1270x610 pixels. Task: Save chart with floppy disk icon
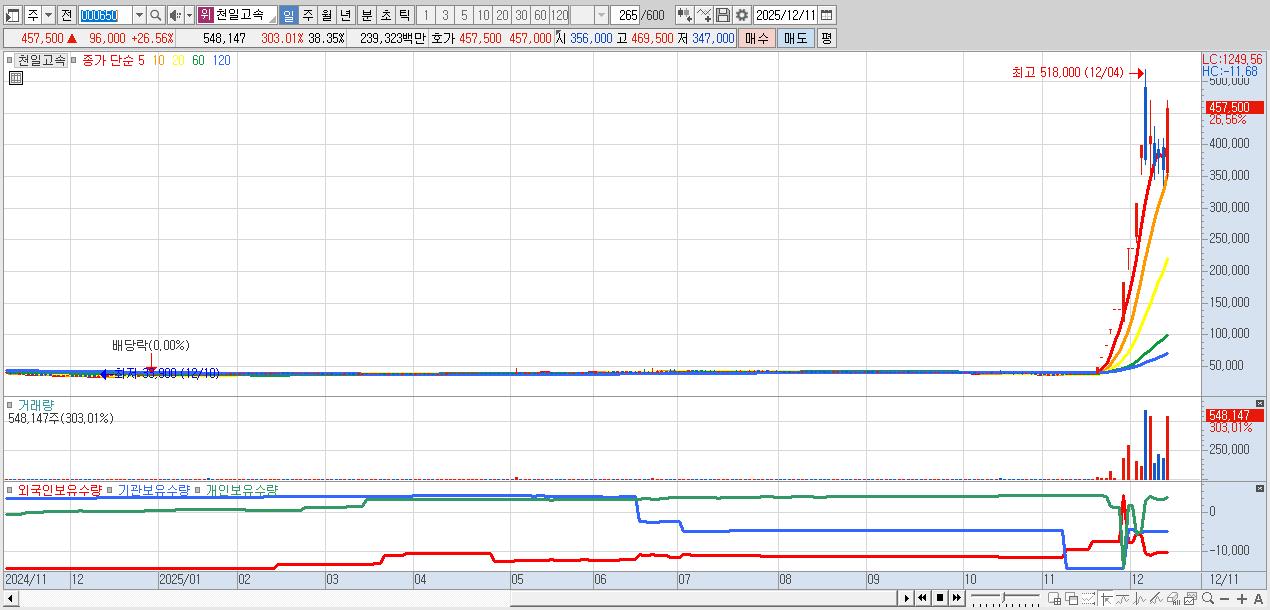722,15
